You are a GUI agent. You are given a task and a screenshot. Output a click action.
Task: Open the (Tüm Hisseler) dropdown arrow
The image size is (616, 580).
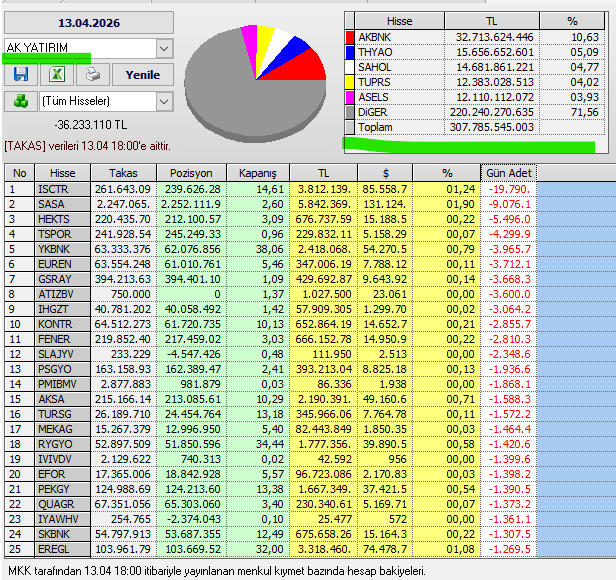[164, 102]
